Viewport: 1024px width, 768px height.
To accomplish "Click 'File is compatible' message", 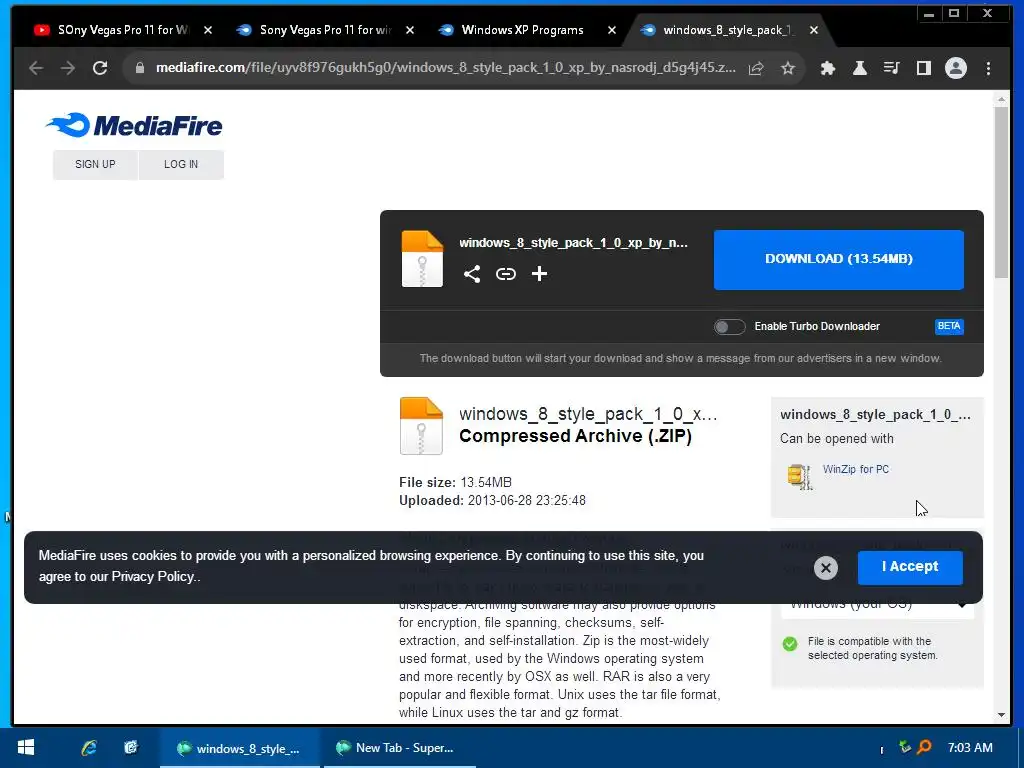I will (x=872, y=648).
